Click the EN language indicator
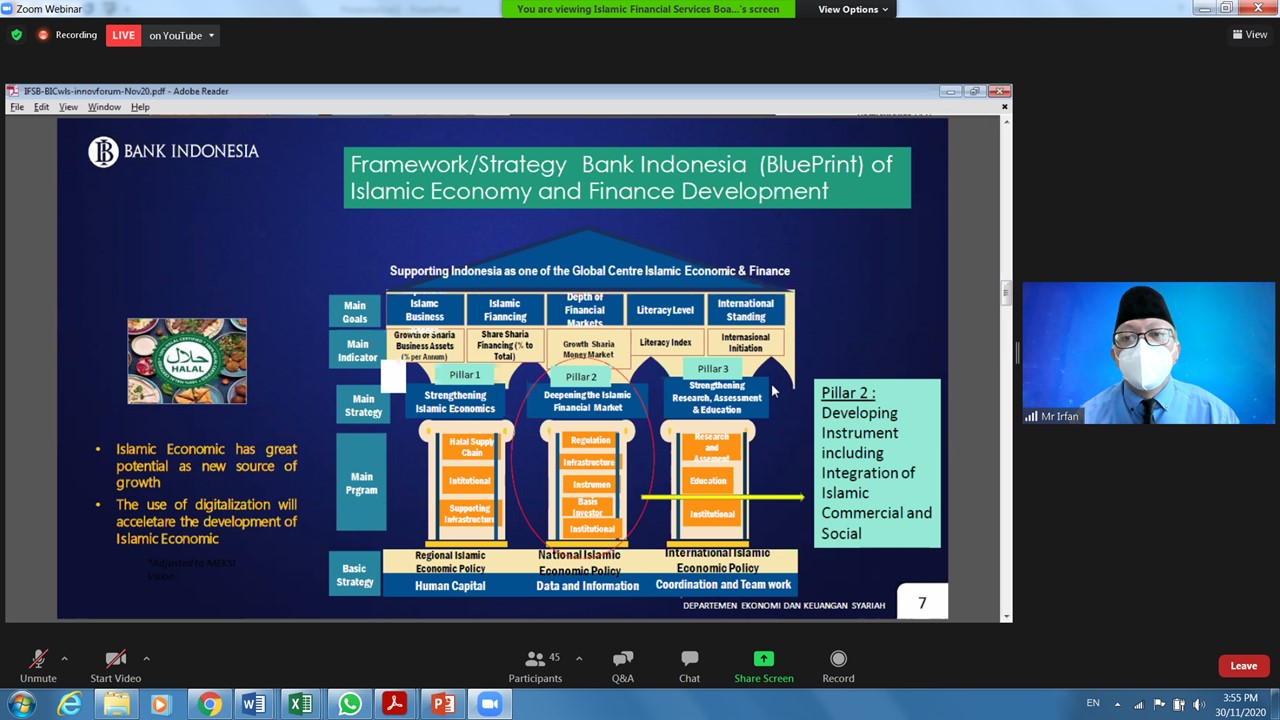1280x720 pixels. click(1093, 704)
